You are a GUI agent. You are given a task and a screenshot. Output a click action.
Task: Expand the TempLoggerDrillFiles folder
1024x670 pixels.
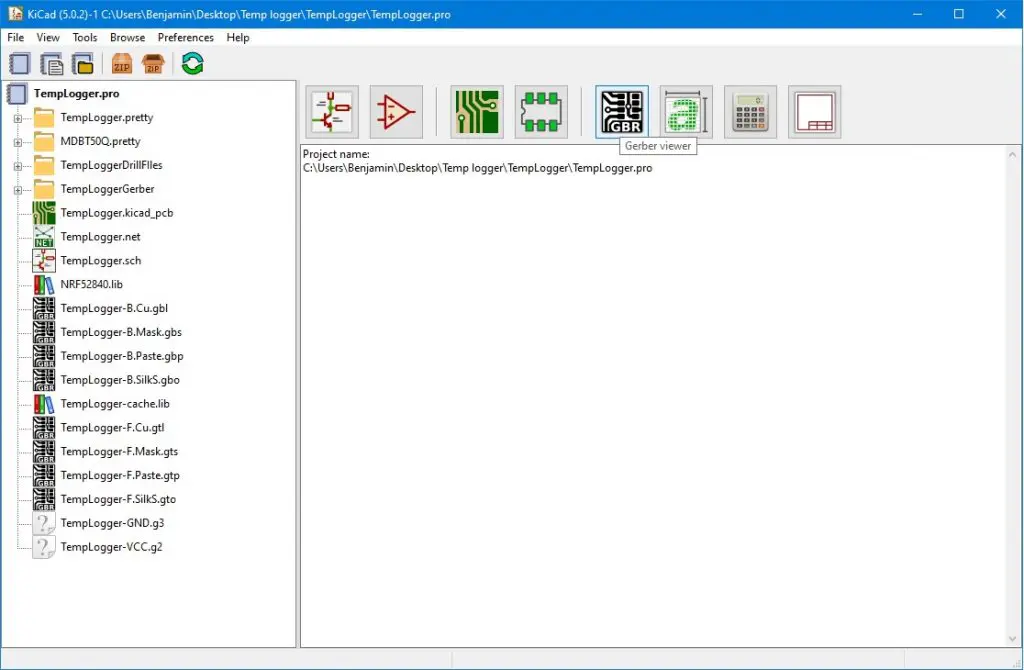pyautogui.click(x=18, y=166)
